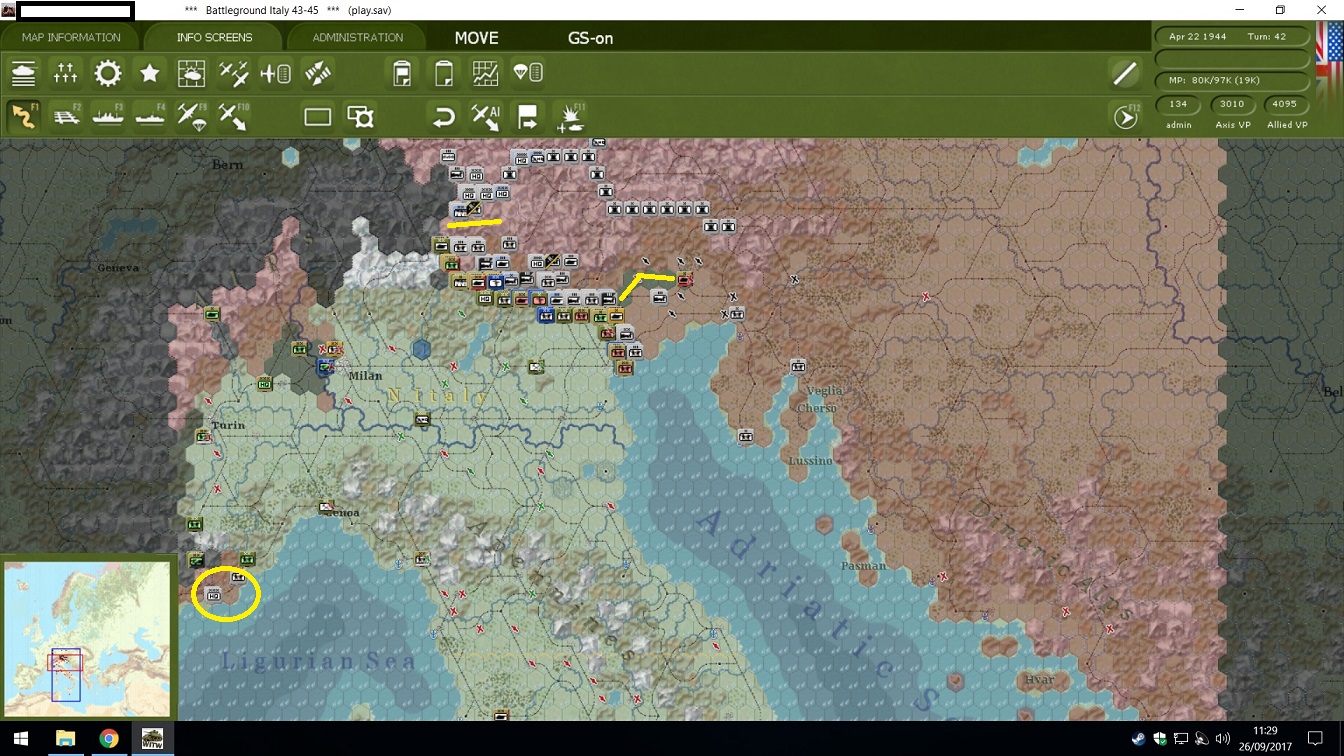Open the commander's report clipboard icon

tap(402, 73)
